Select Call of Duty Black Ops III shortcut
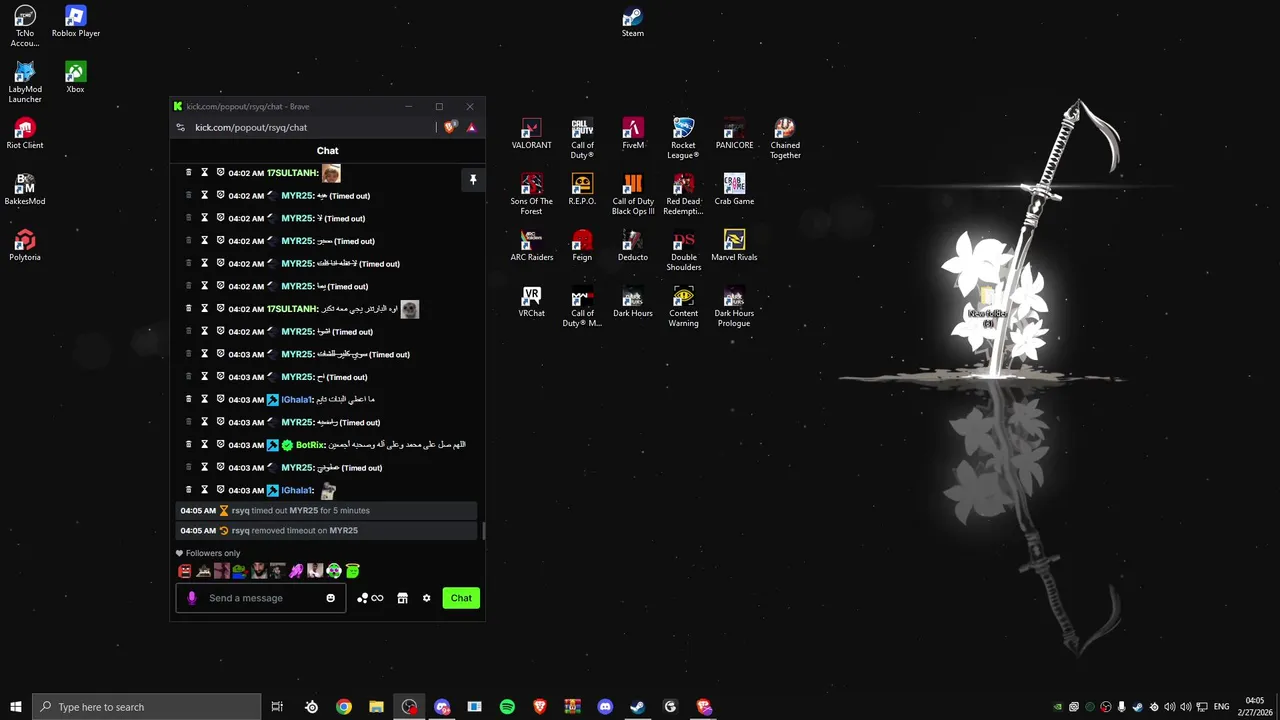The height and width of the screenshot is (720, 1280). [633, 194]
